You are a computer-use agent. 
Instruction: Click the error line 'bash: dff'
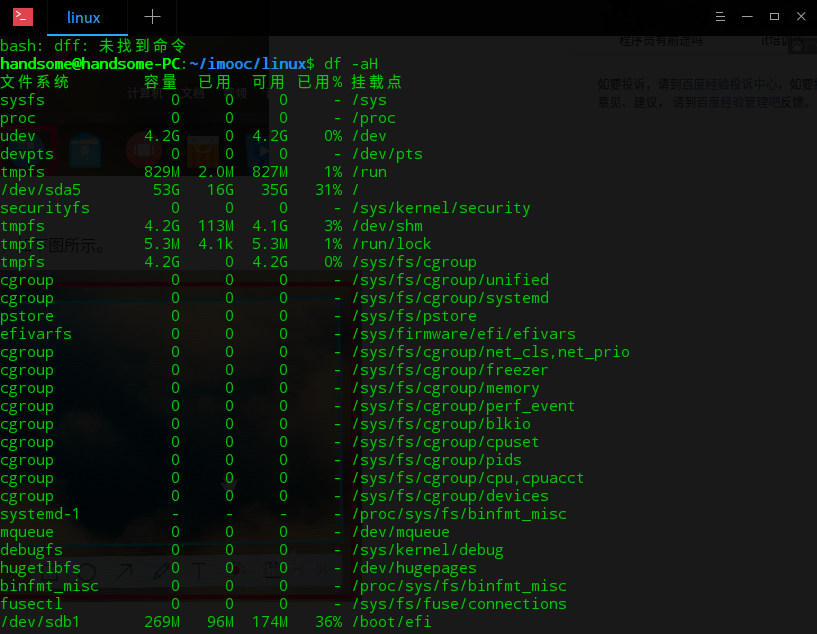click(93, 46)
